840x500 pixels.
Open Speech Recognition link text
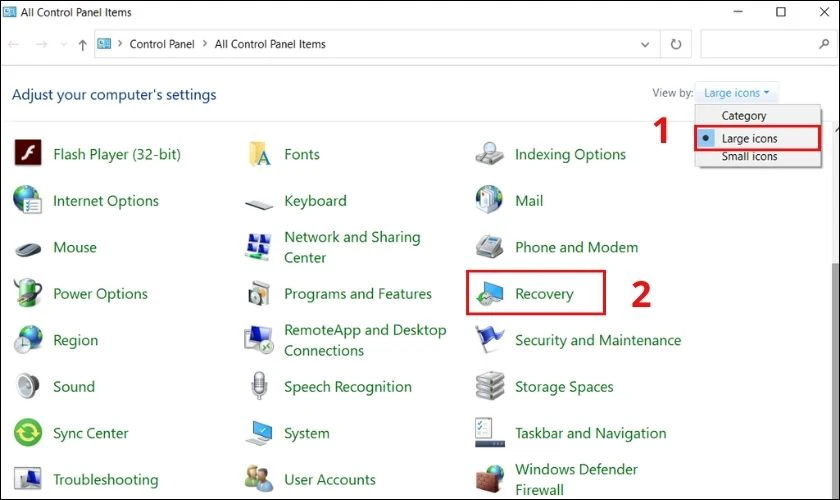[348, 387]
